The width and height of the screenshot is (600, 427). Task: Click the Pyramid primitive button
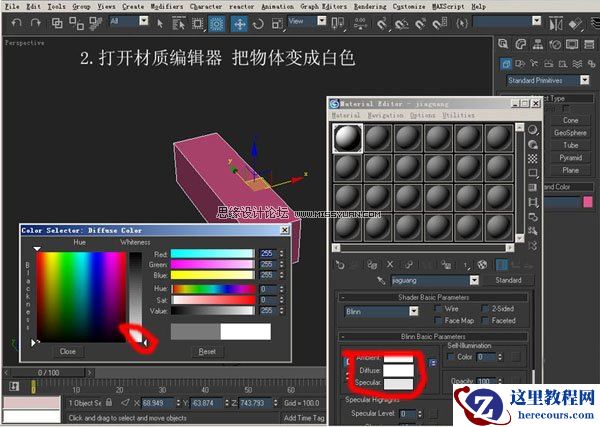click(x=570, y=158)
